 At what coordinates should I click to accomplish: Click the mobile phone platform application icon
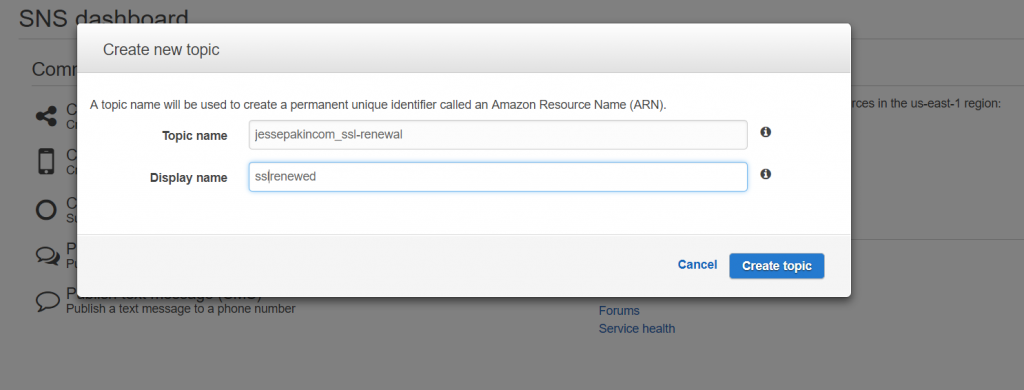[x=46, y=161]
